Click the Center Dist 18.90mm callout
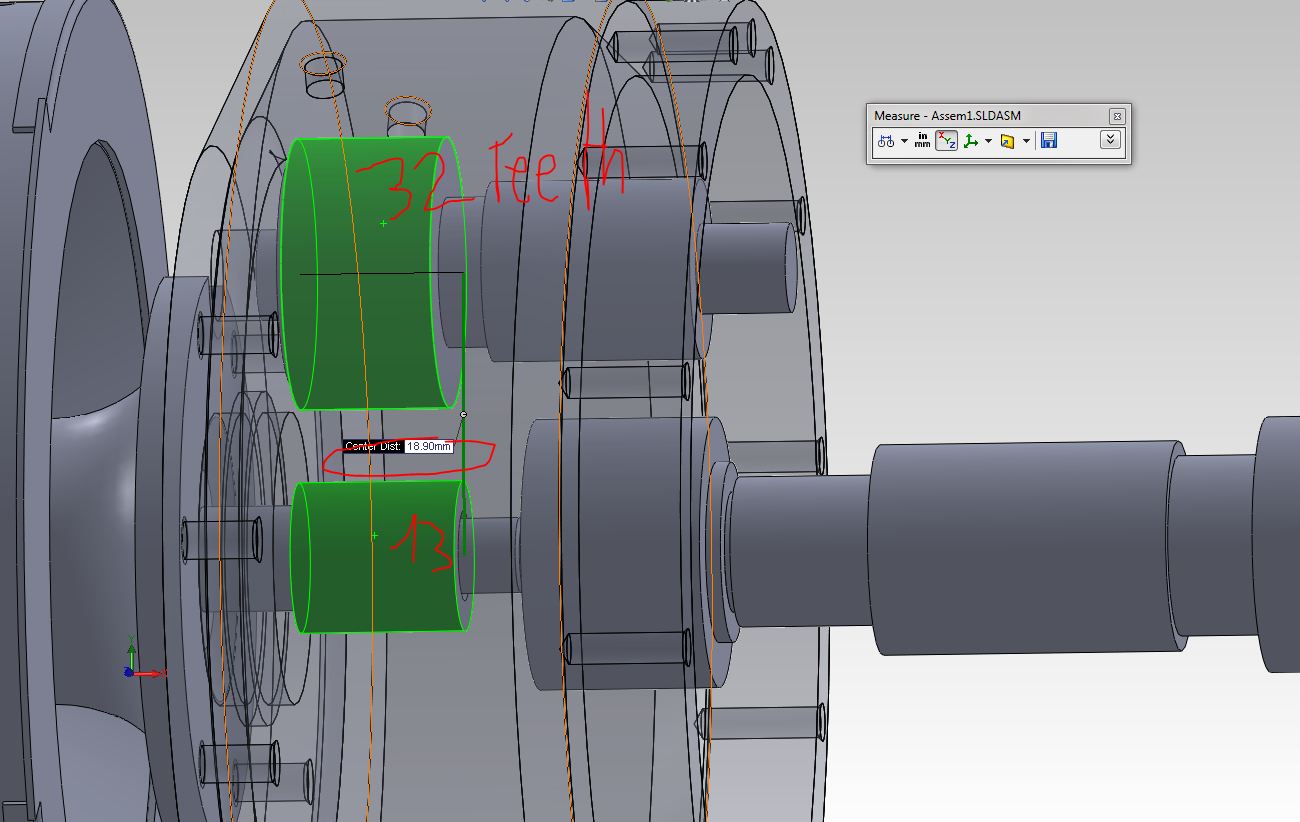The width and height of the screenshot is (1300, 822). [398, 446]
